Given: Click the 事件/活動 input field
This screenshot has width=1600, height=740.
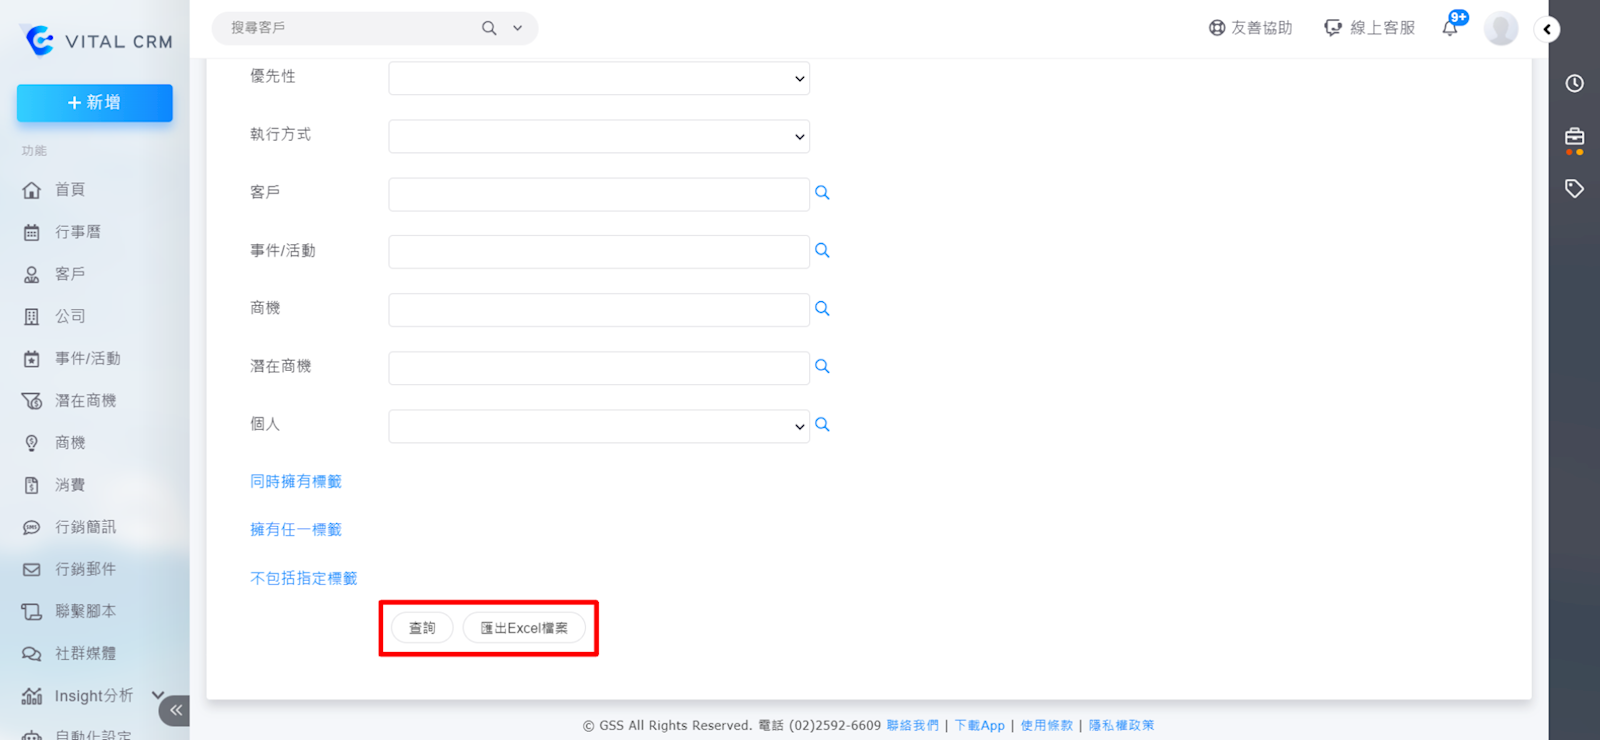Looking at the screenshot, I should tap(598, 252).
